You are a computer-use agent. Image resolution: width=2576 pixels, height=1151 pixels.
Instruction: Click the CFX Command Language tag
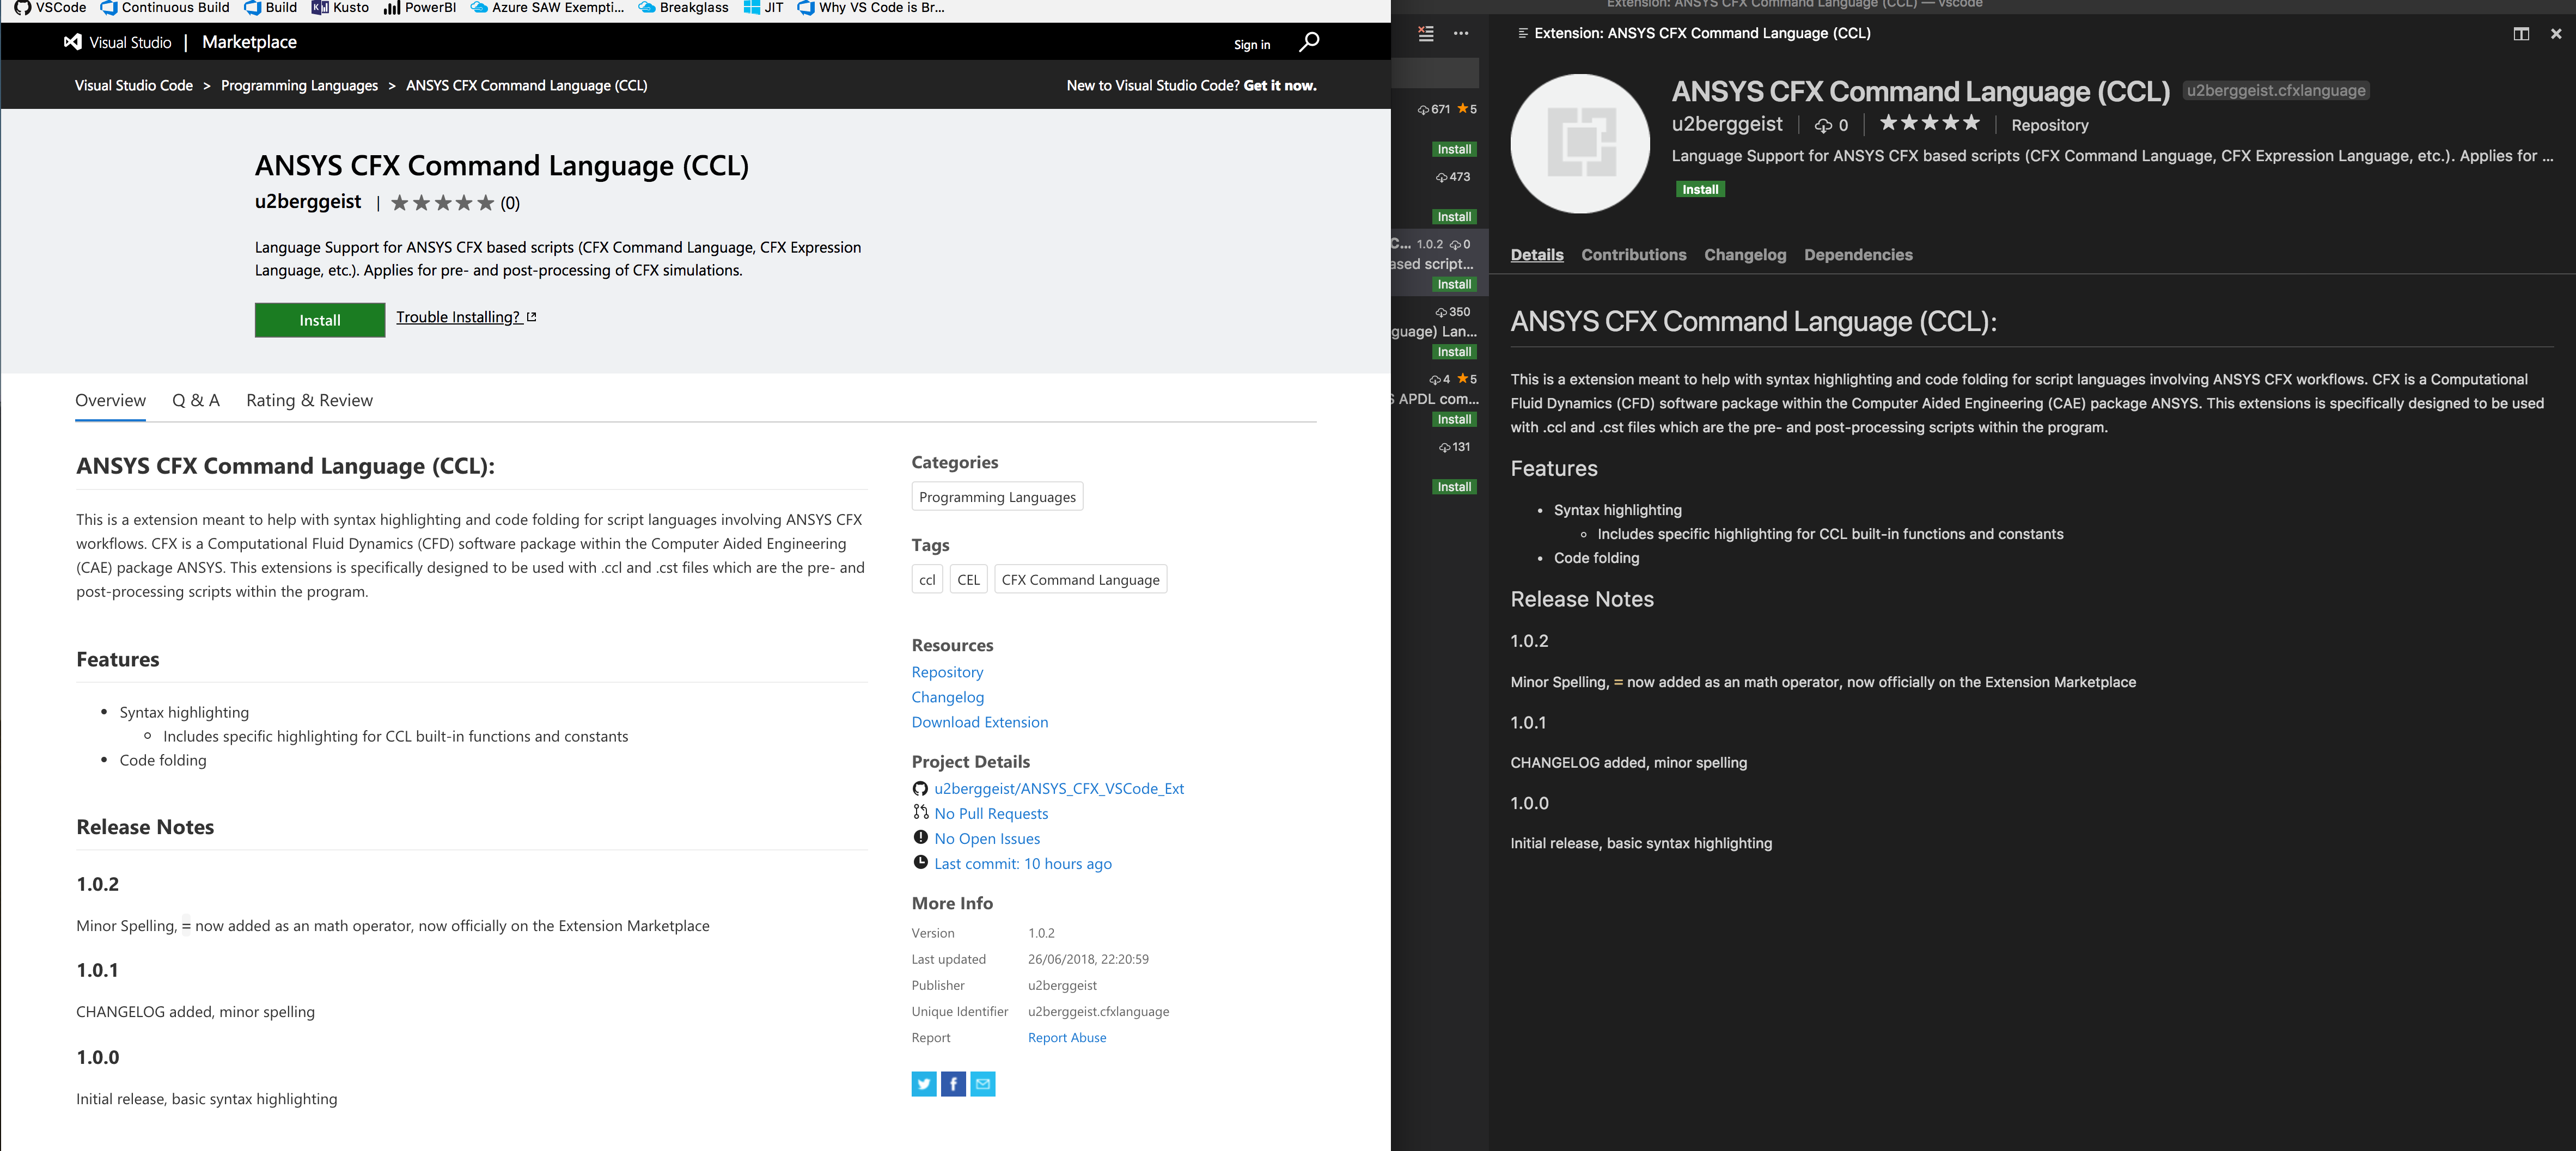[x=1080, y=579]
